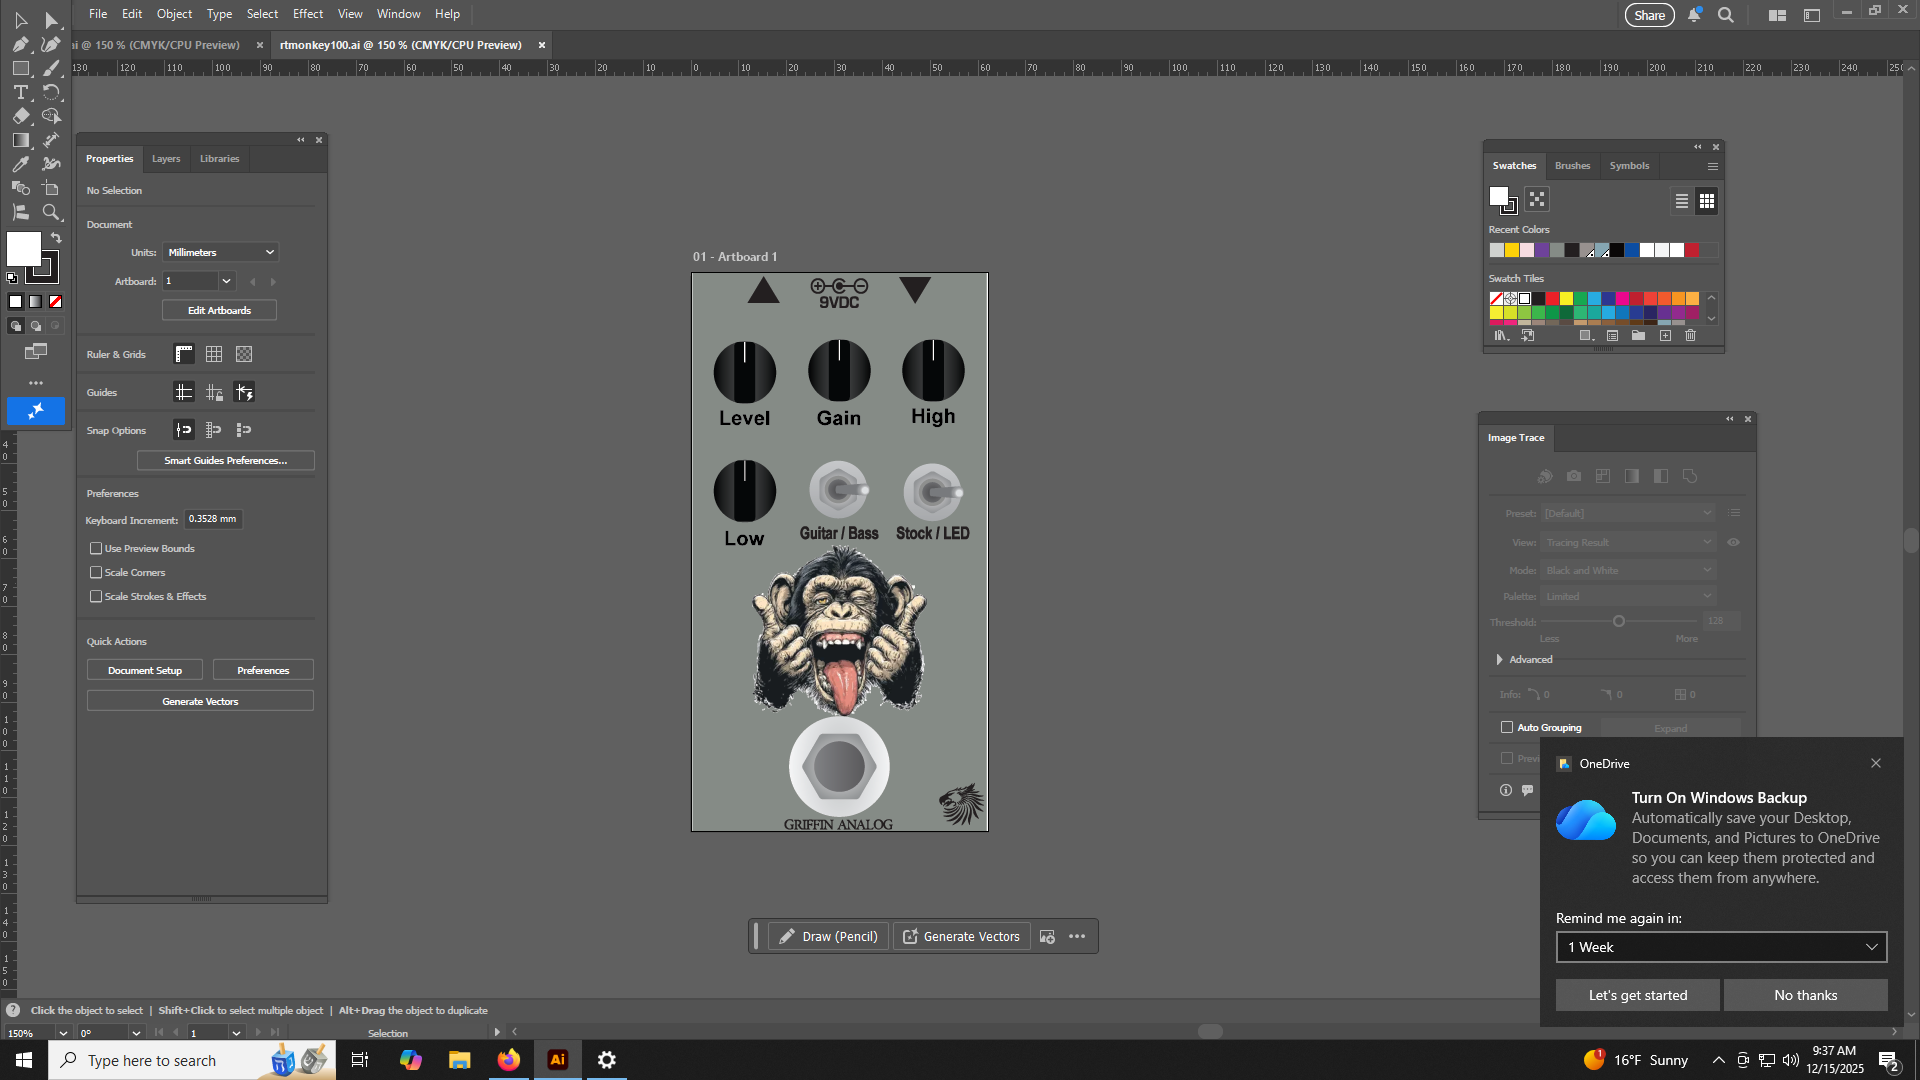Select the Pen tool
Viewport: 1920px width, 1080px height.
[20, 44]
